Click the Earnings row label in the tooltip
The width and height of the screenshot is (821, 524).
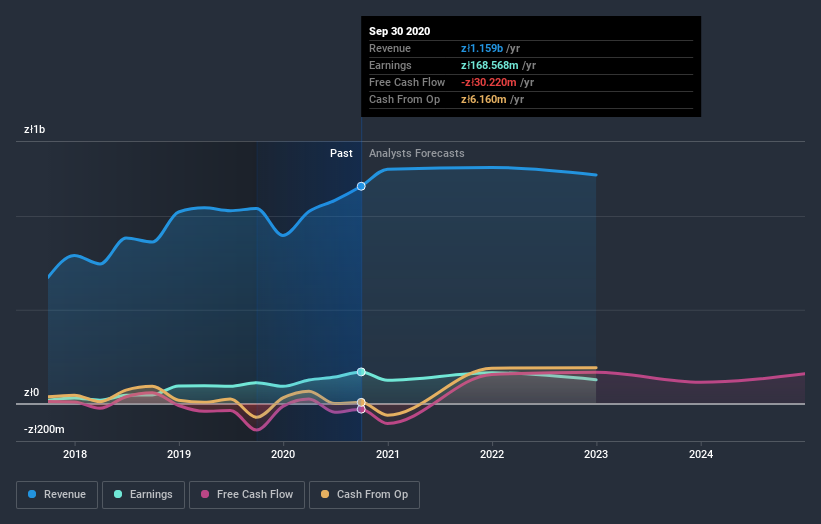[390, 65]
